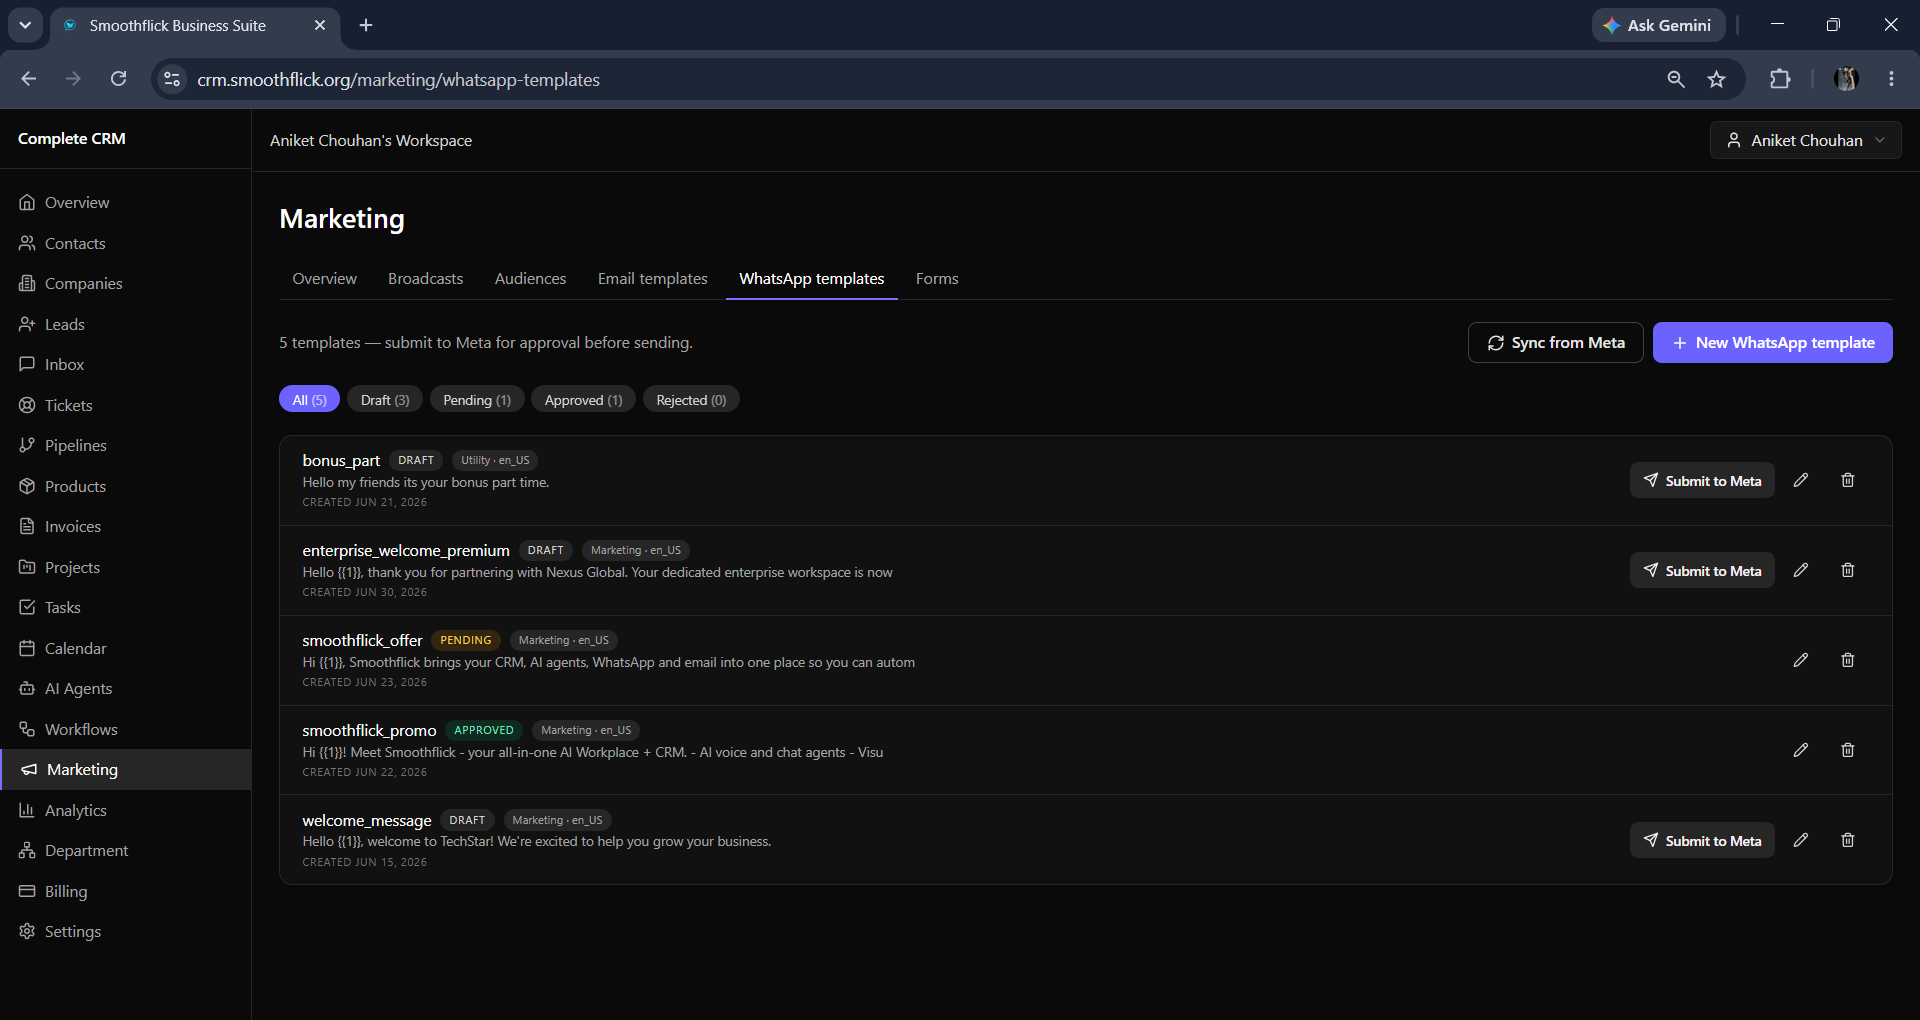This screenshot has height=1020, width=1920.
Task: Open Overview in the sidebar
Action: 125,202
